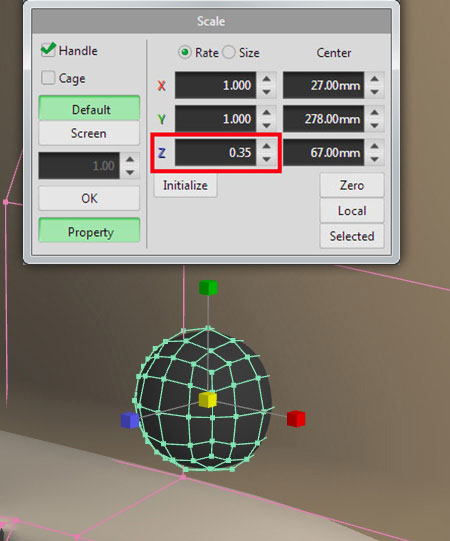
Task: Select the Rate radio button
Action: (185, 52)
